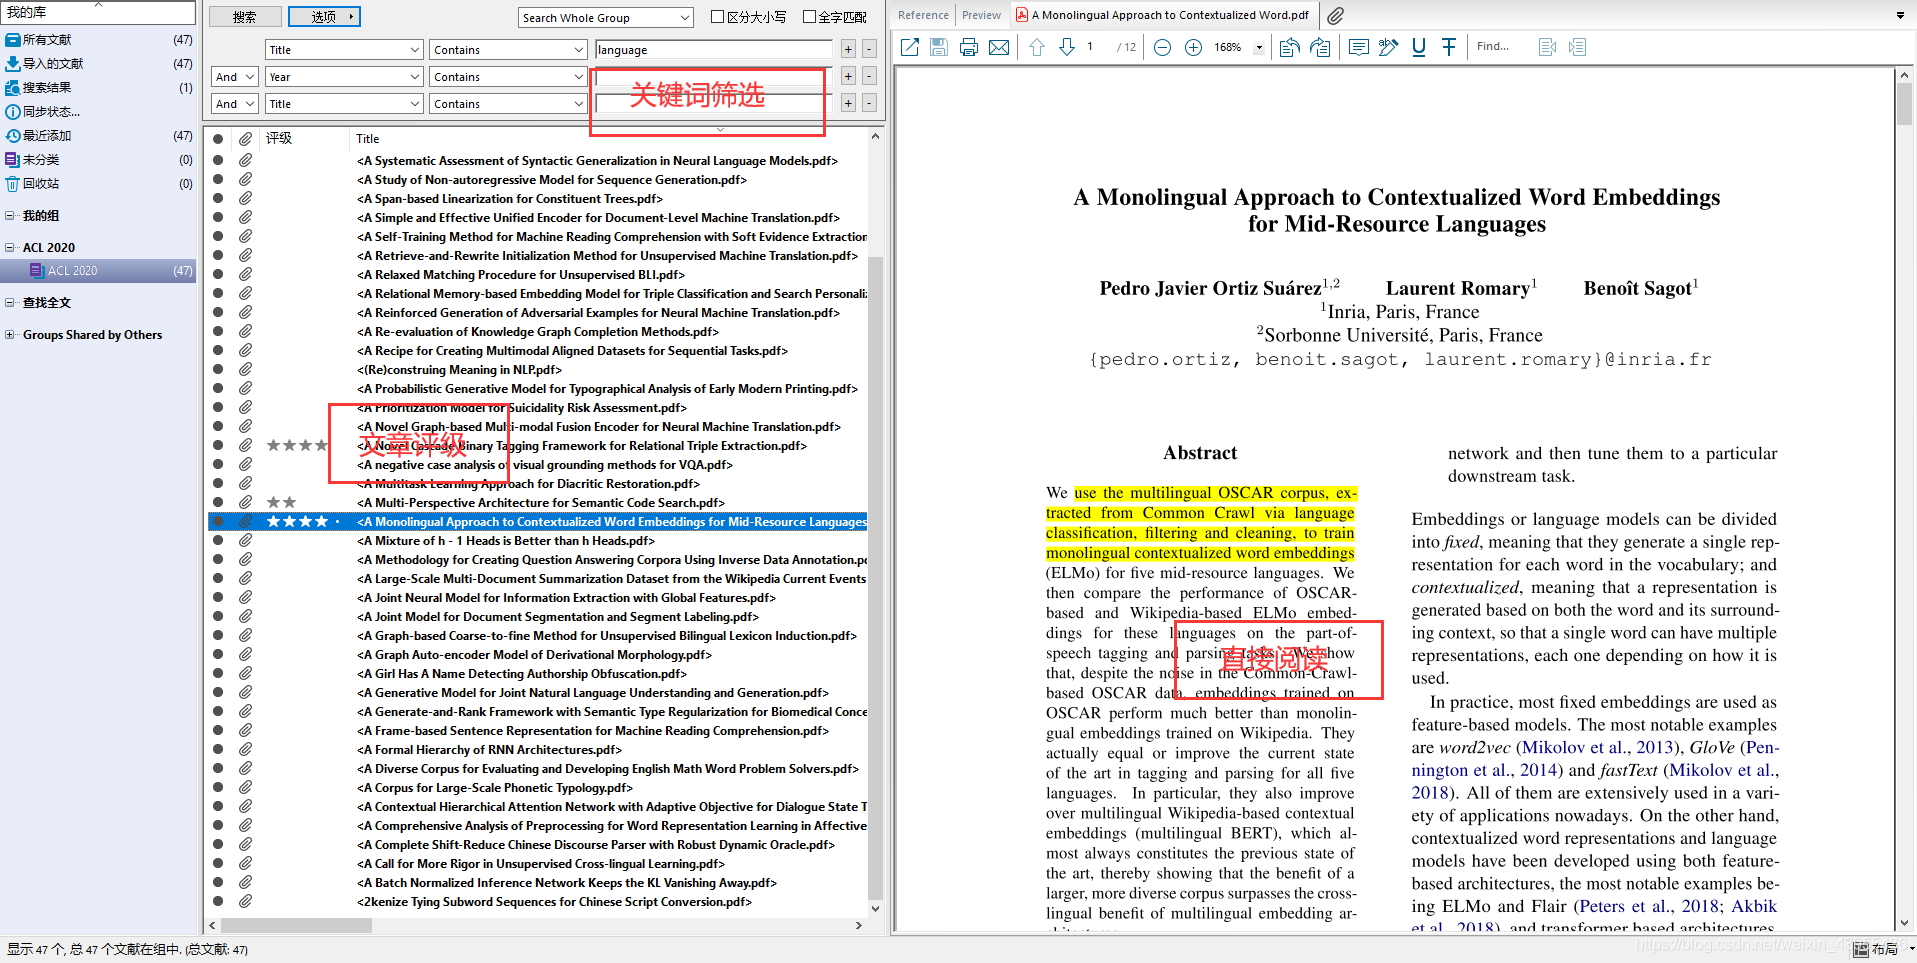Open 所有文献 all references group

pyautogui.click(x=47, y=40)
